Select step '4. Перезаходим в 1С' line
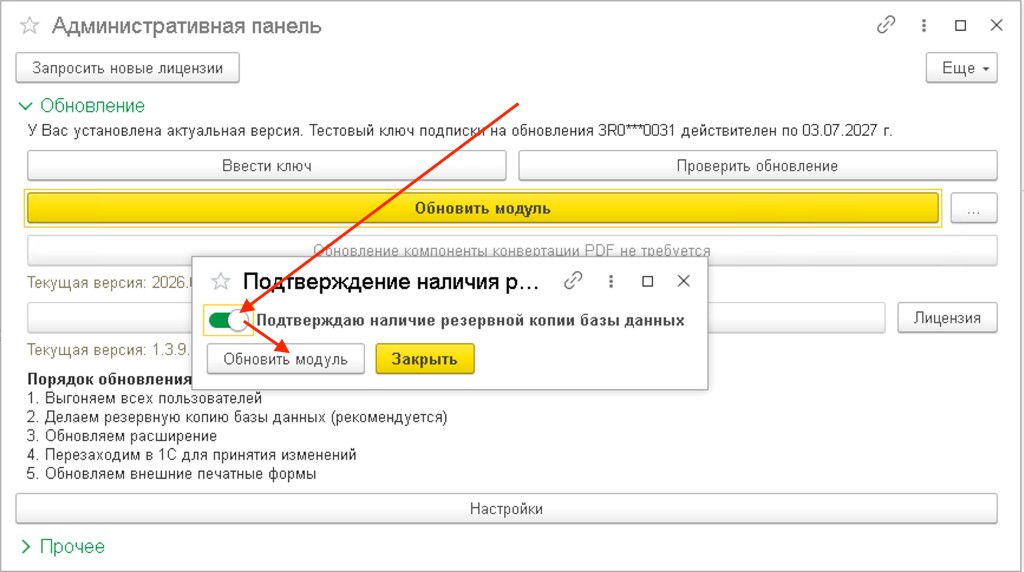 coord(191,455)
